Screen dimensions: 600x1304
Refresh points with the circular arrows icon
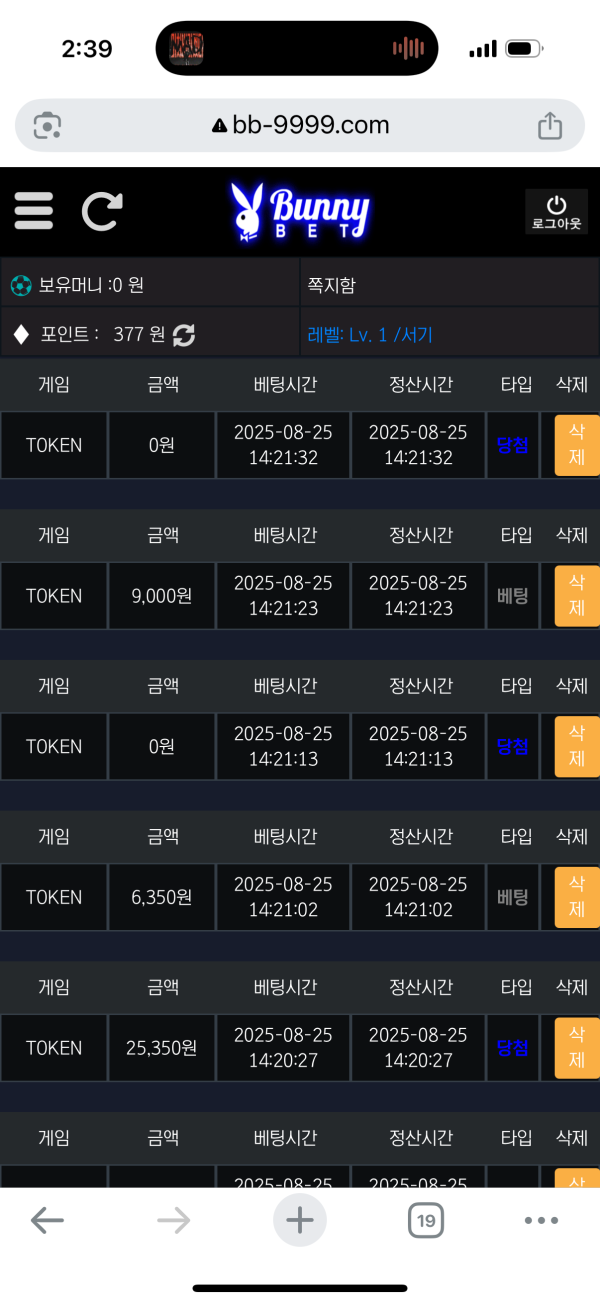pos(184,335)
